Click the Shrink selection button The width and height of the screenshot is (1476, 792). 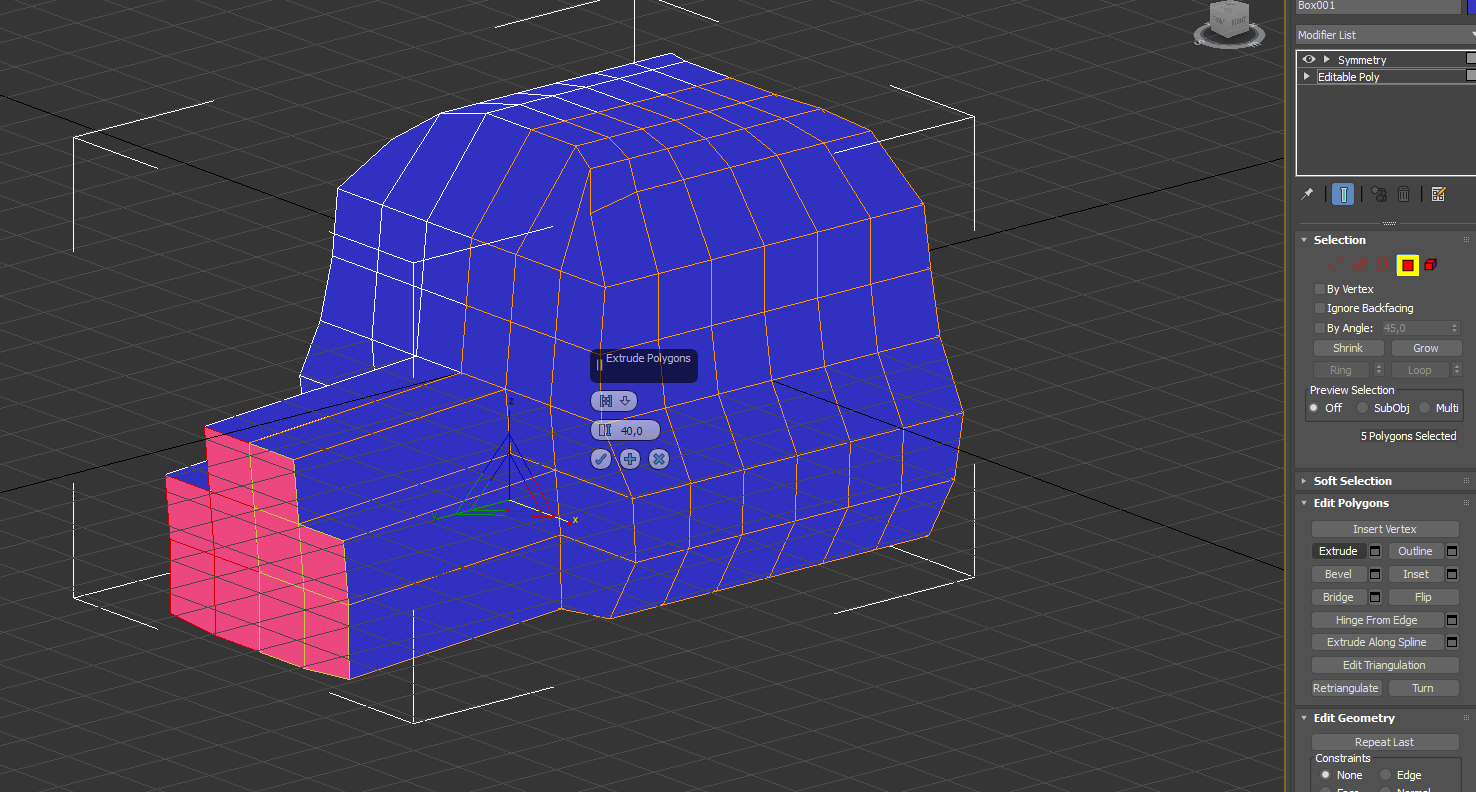coord(1348,348)
